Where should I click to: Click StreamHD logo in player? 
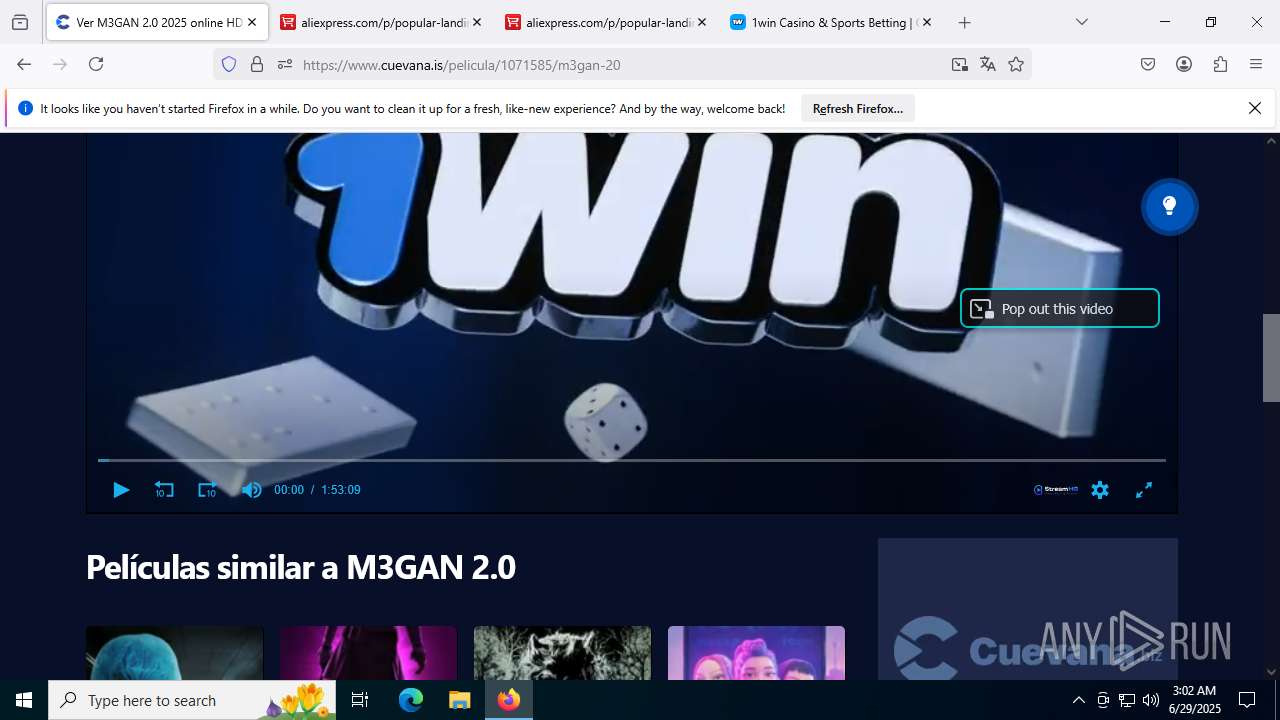pyautogui.click(x=1056, y=490)
